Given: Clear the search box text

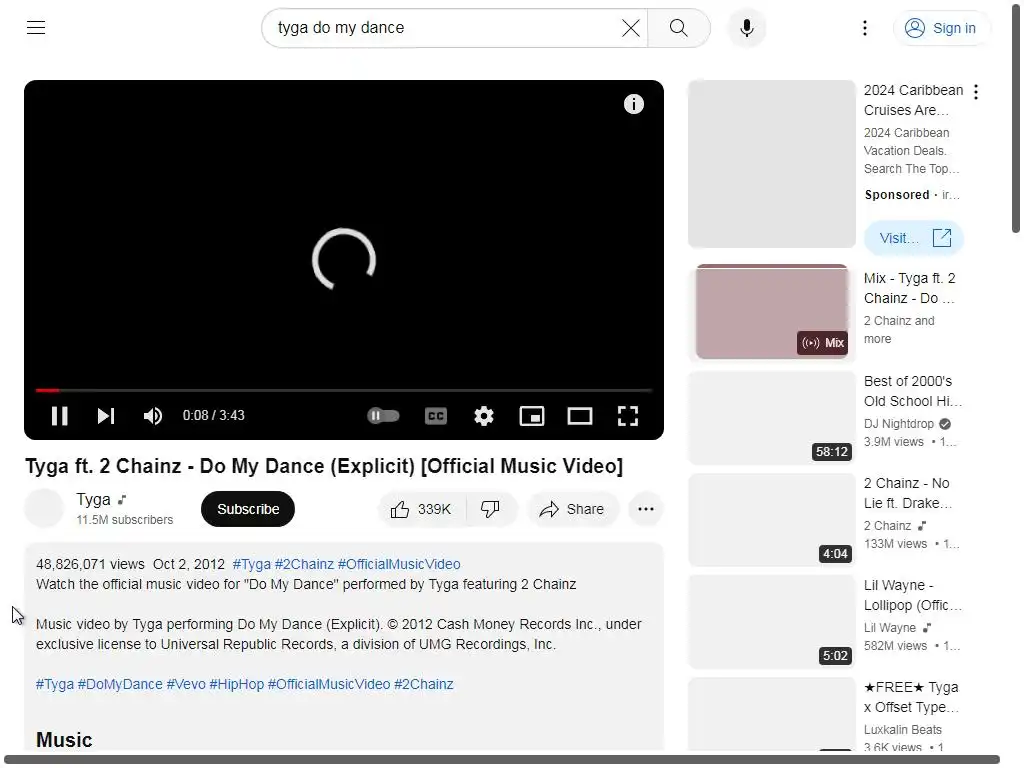Looking at the screenshot, I should pos(630,28).
